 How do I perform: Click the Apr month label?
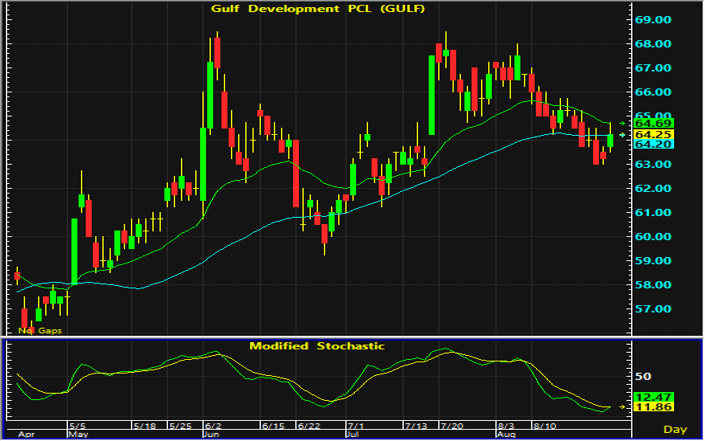[26, 435]
